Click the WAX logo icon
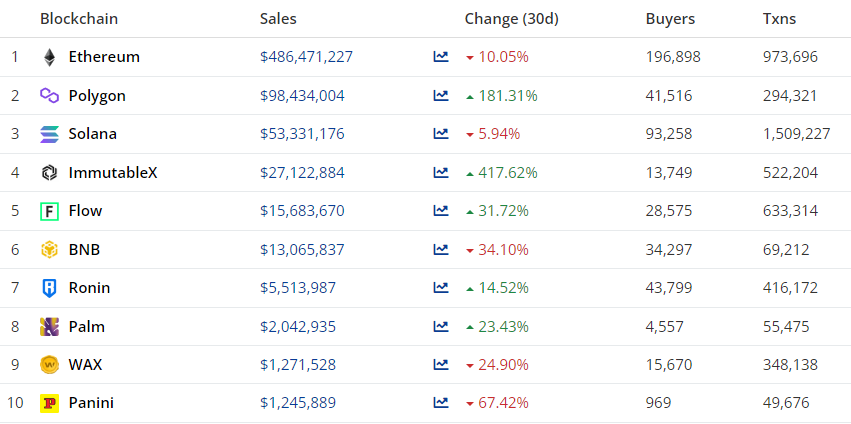 pos(49,365)
